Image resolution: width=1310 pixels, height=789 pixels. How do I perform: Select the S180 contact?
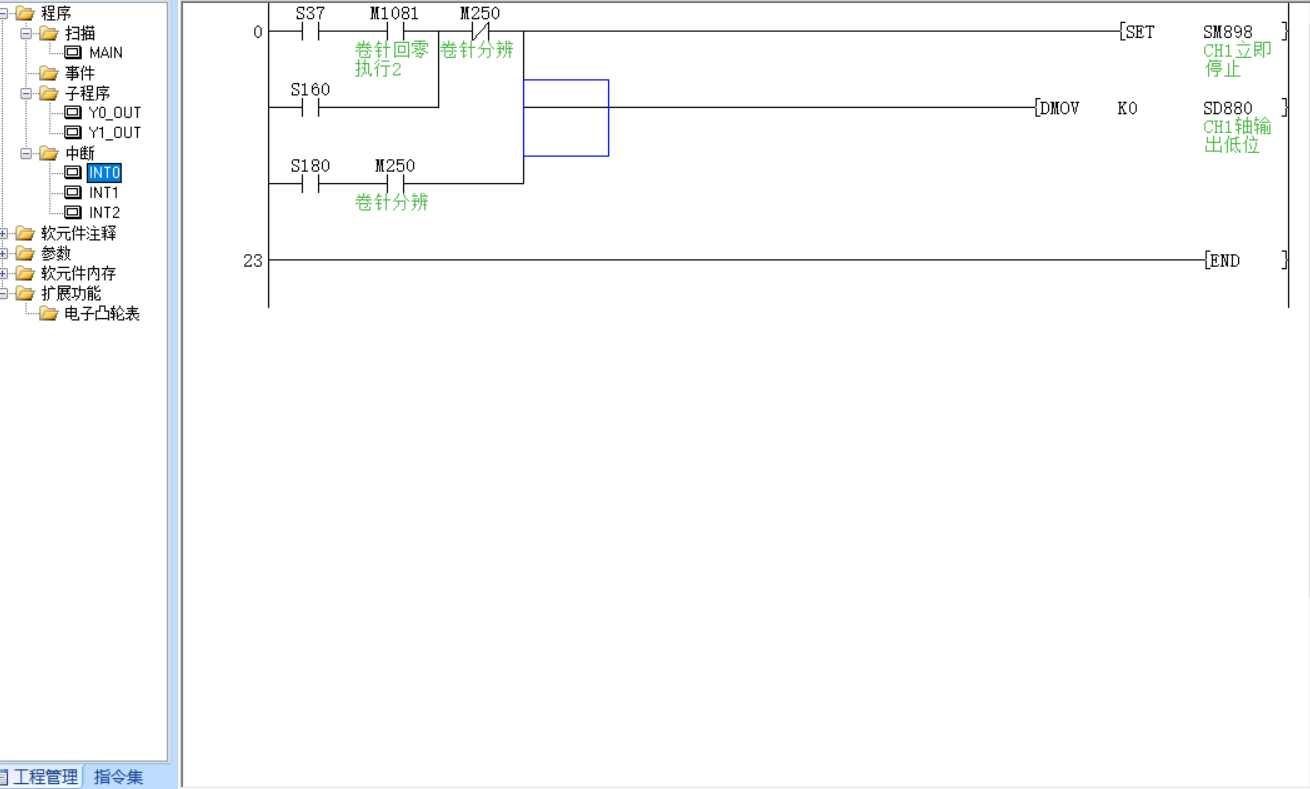pyautogui.click(x=310, y=183)
